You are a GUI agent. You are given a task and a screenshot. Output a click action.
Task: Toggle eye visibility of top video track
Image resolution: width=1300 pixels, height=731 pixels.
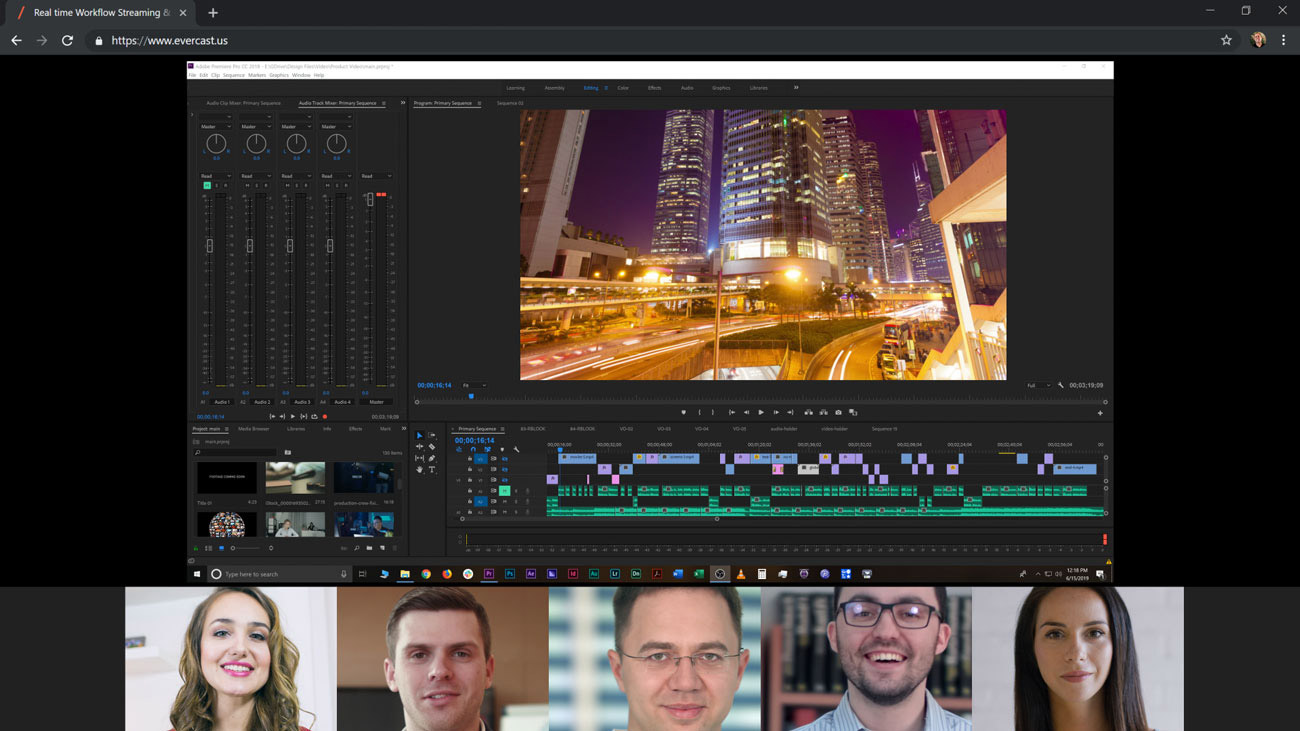tap(505, 459)
